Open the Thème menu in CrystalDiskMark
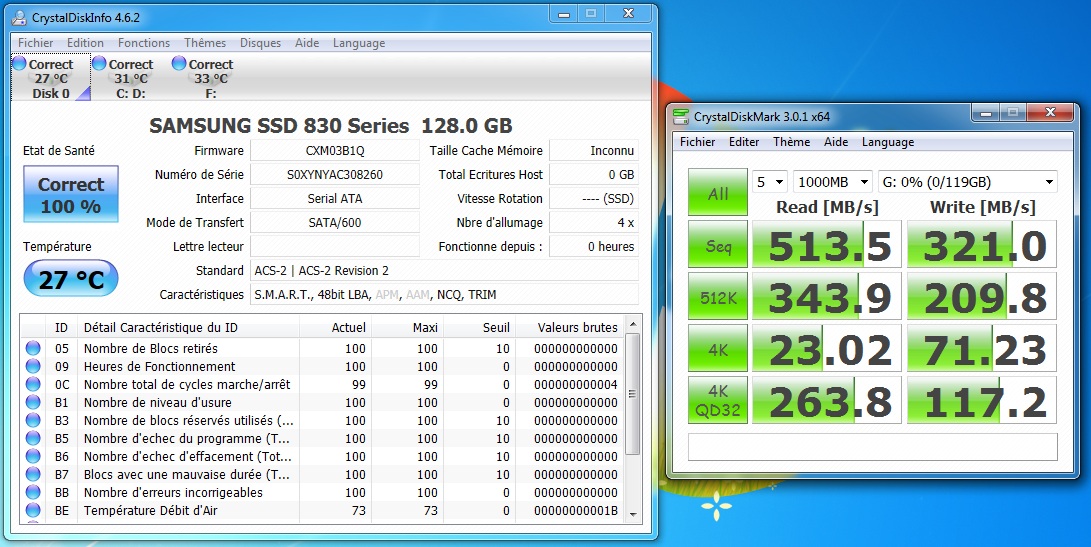This screenshot has height=547, width=1091. point(791,142)
